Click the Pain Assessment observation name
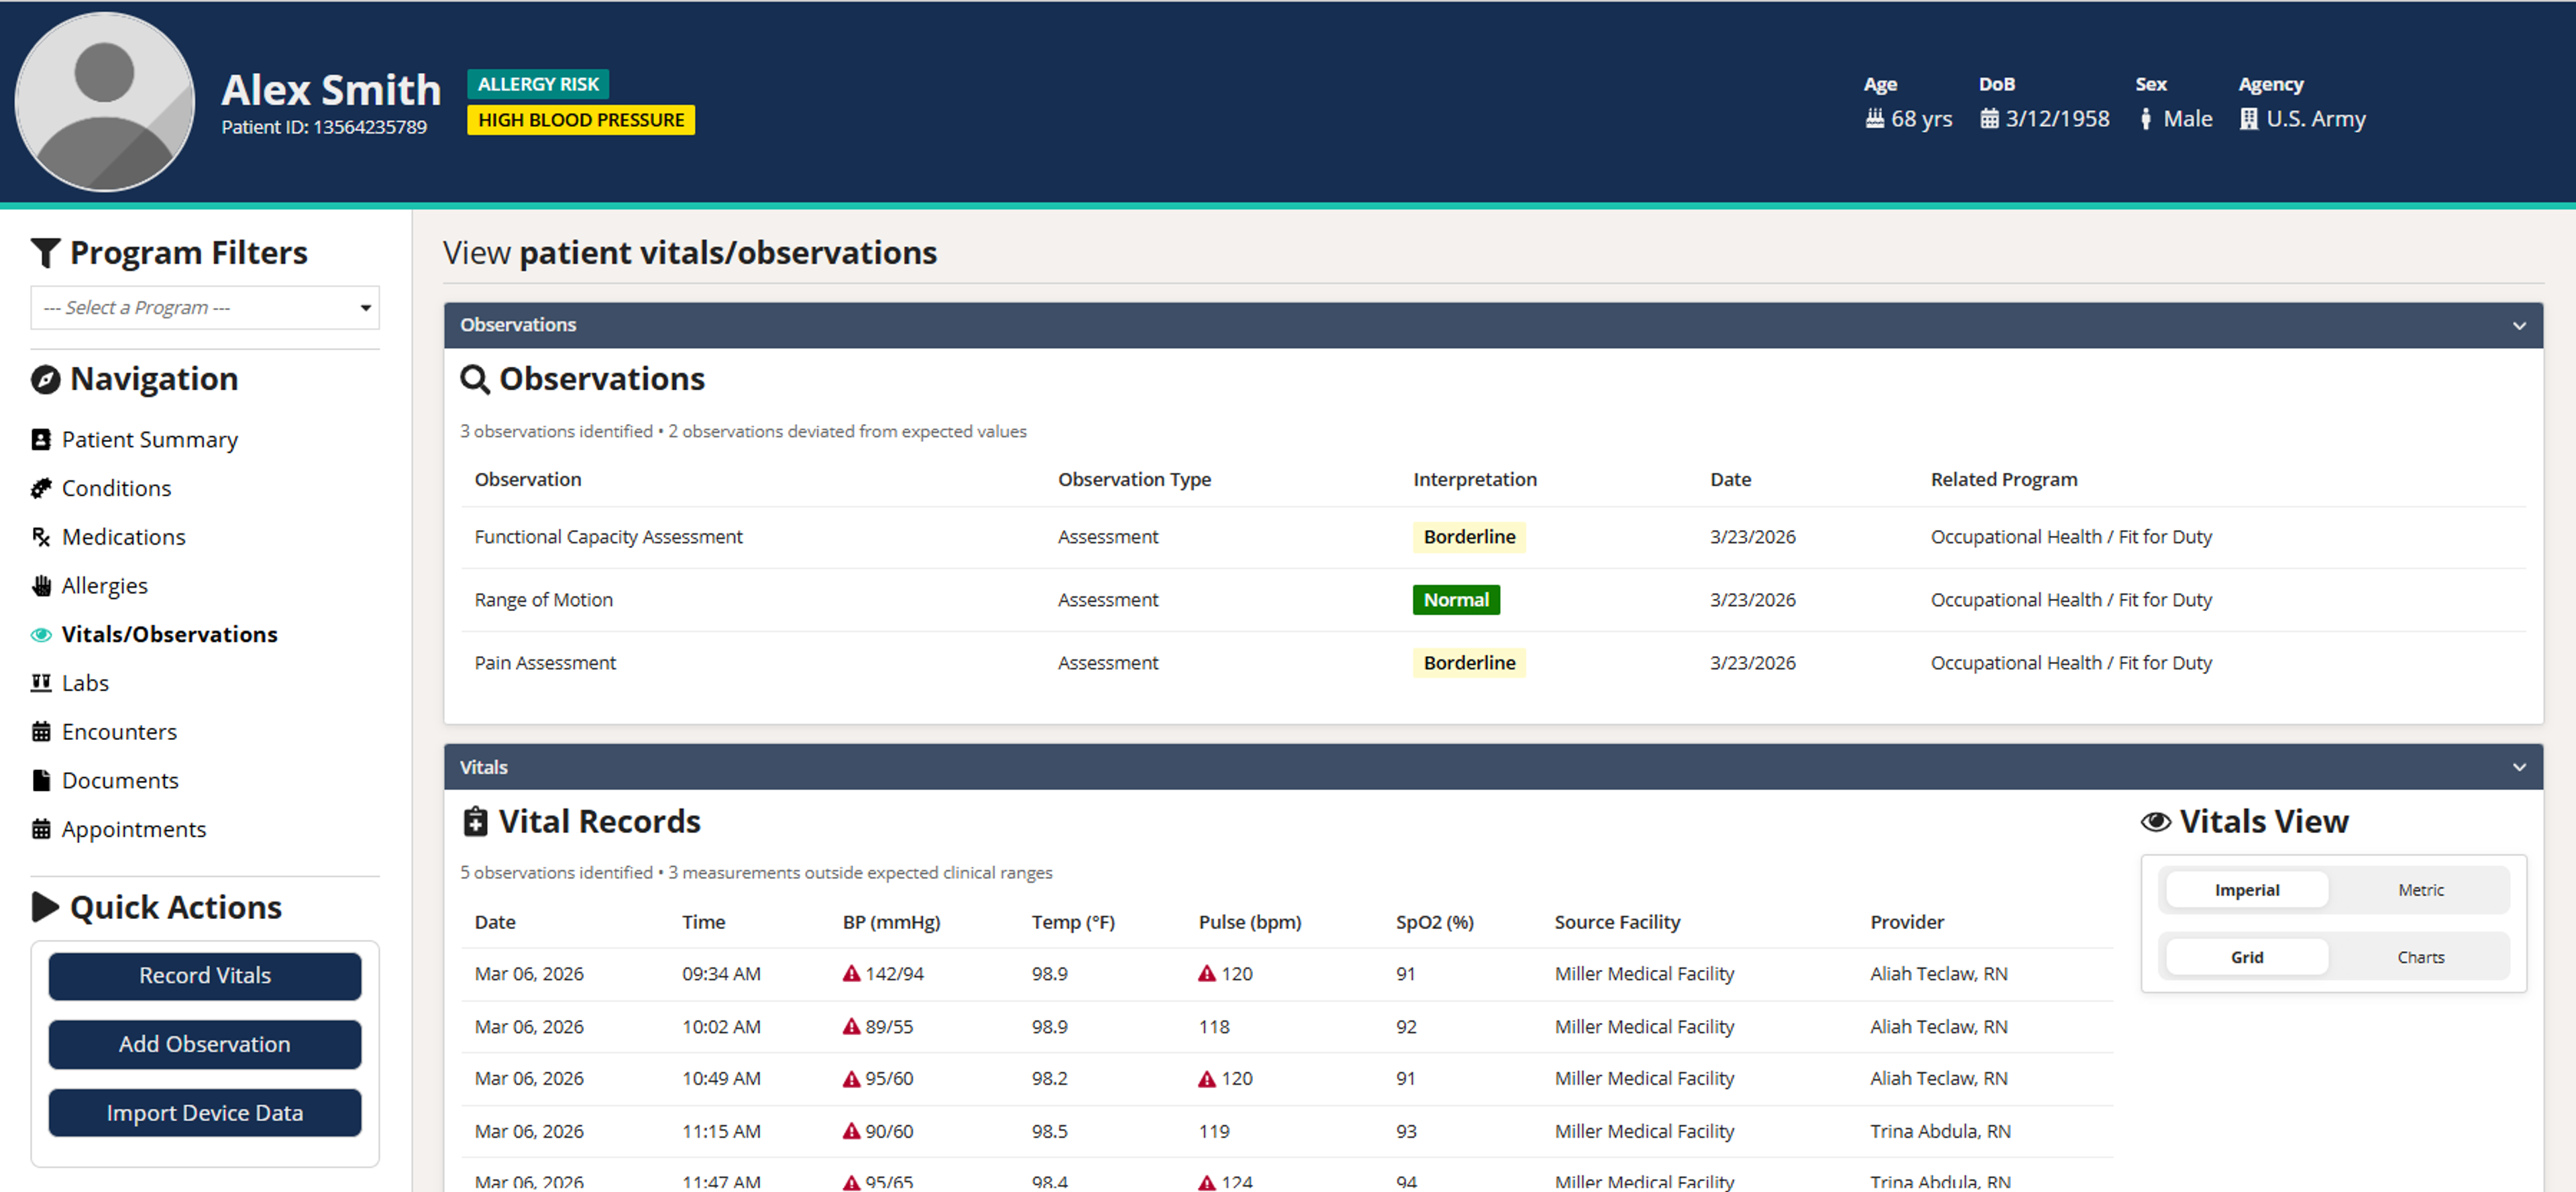2576x1192 pixels. click(x=545, y=664)
